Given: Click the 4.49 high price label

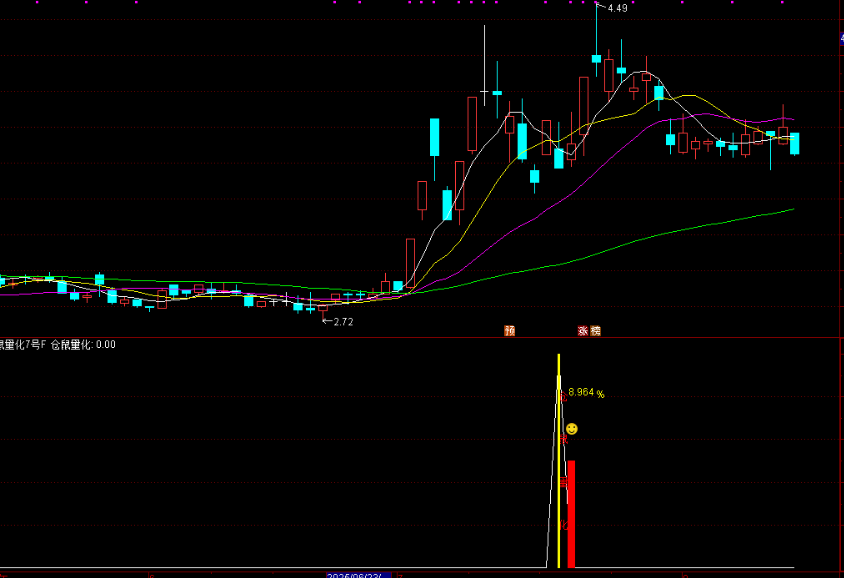Looking at the screenshot, I should [617, 9].
